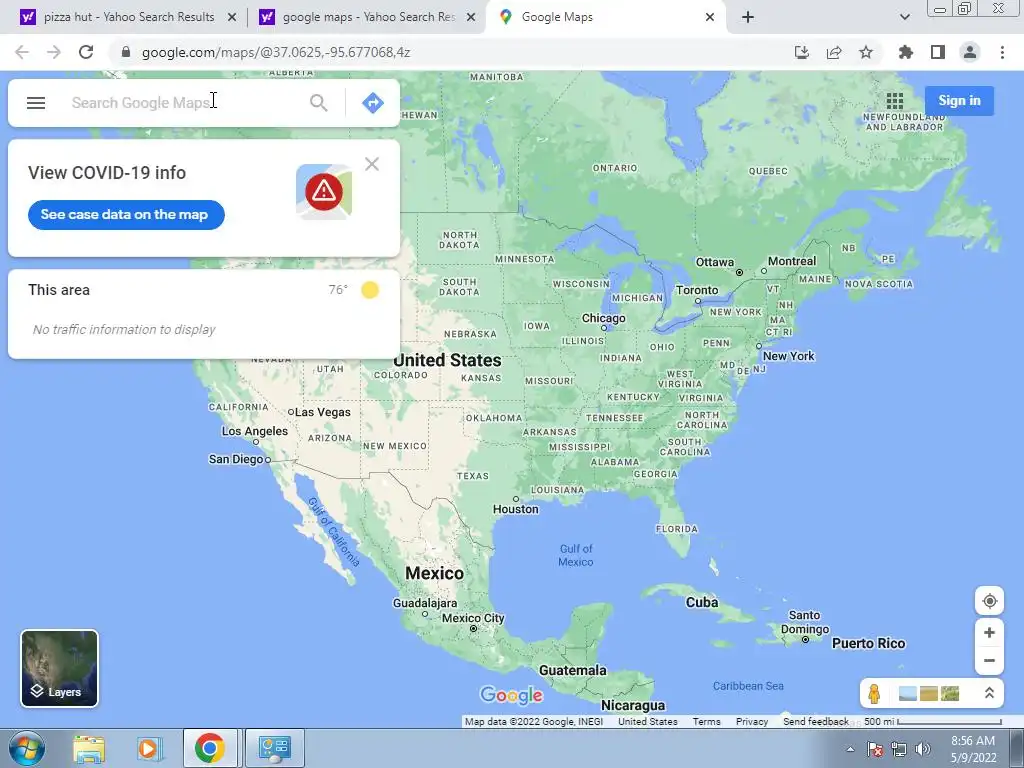
Task: Close the google maps Yahoo tab
Action: pyautogui.click(x=471, y=17)
